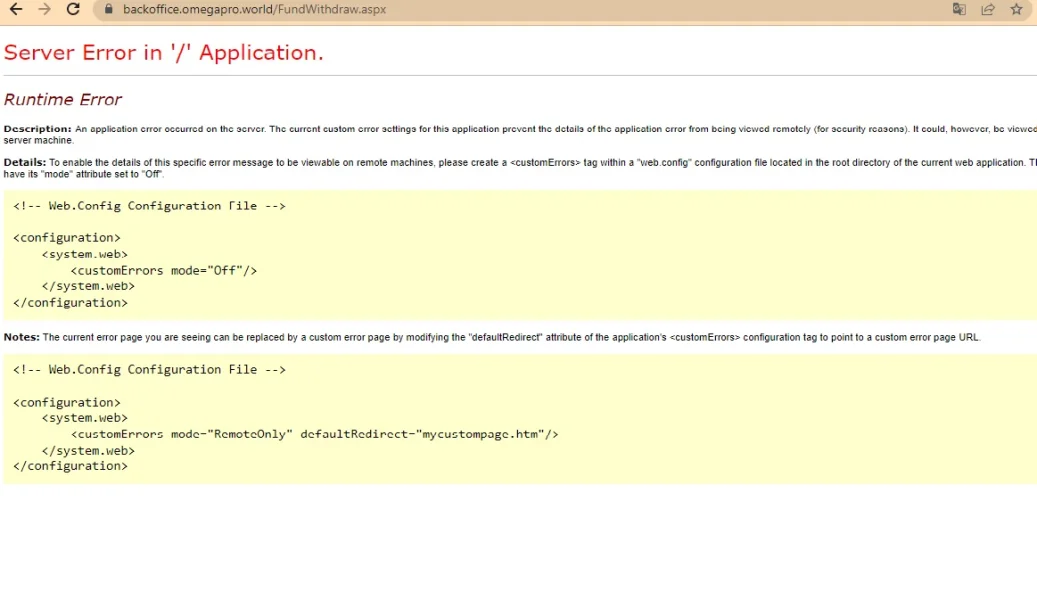Click the 'Runtime Error' subheading
Image resolution: width=1037 pixels, height=600 pixels.
pyautogui.click(x=63, y=99)
